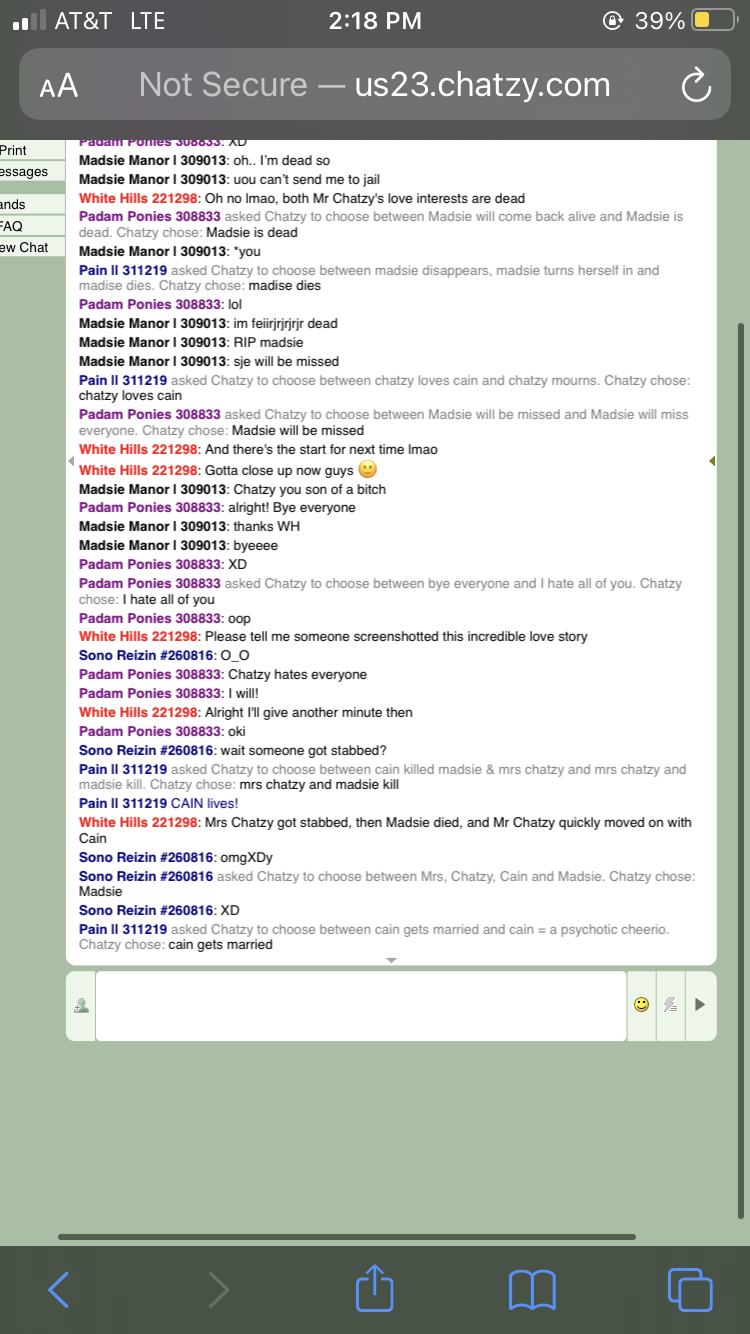Open the Safari bookmarks book icon
The height and width of the screenshot is (1334, 750).
coord(532,1290)
